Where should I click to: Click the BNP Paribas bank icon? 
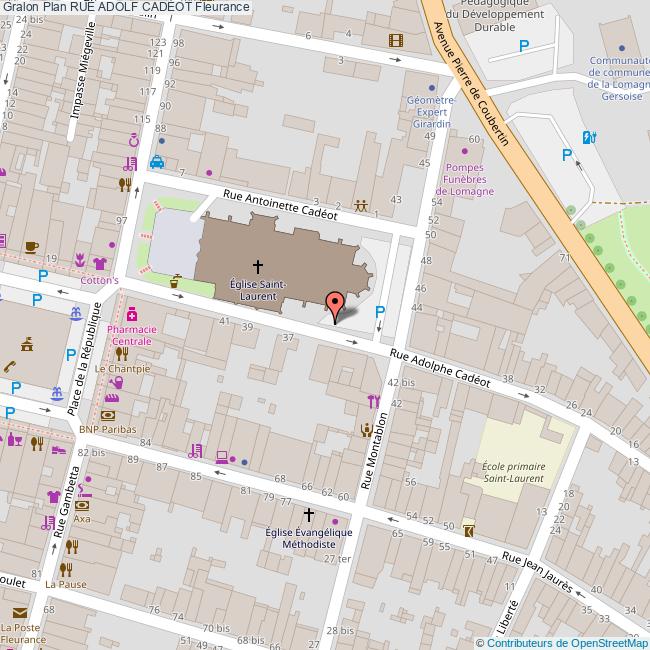click(x=108, y=414)
